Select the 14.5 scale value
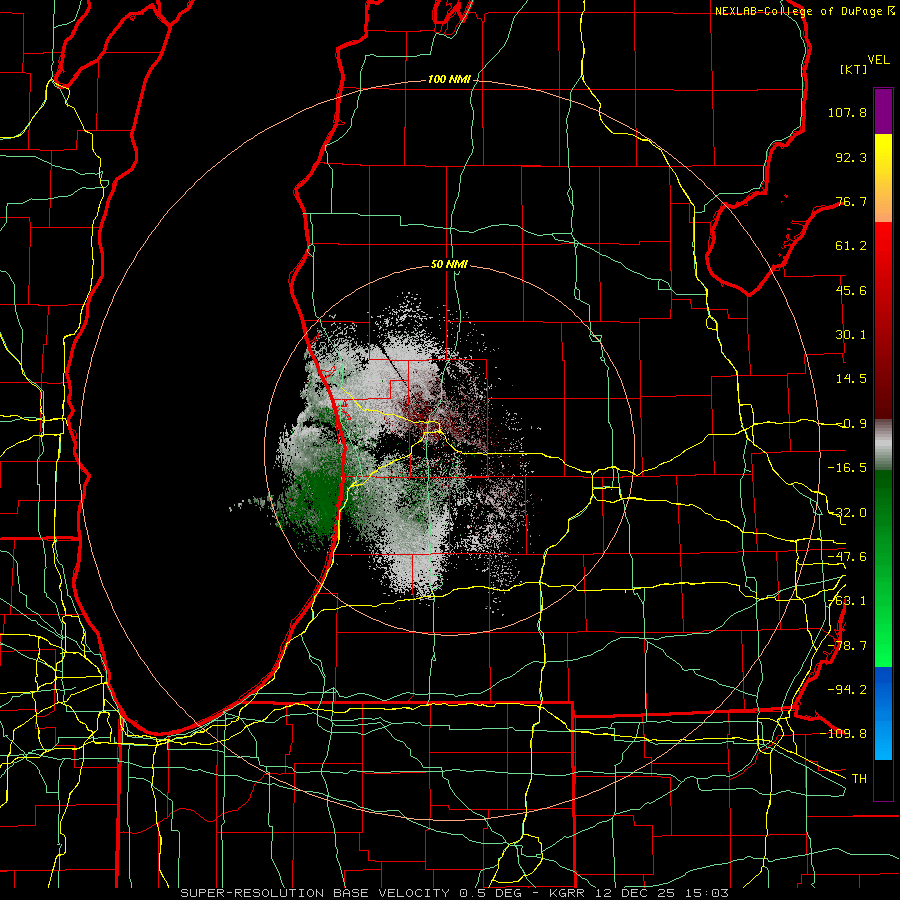This screenshot has width=900, height=900. [x=851, y=379]
